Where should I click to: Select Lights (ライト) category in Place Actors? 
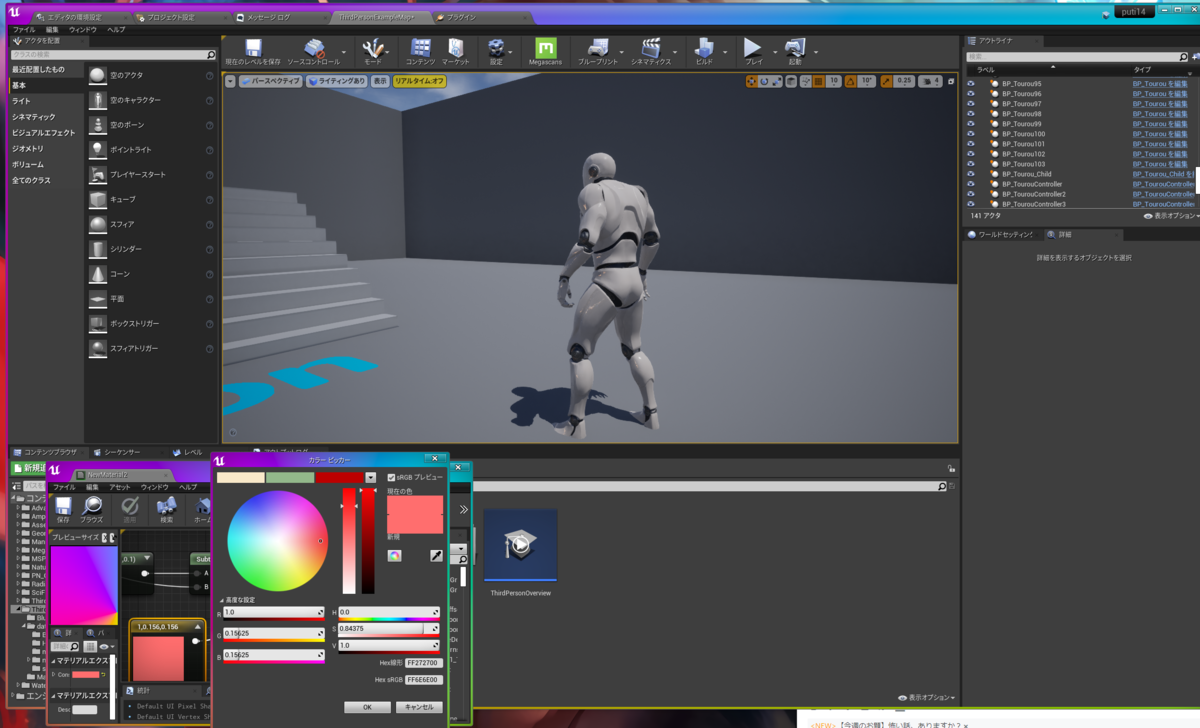point(21,101)
